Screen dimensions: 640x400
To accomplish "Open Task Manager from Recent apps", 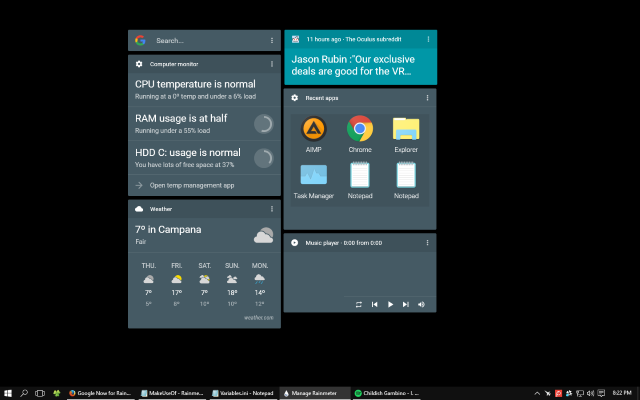I will (x=313, y=181).
